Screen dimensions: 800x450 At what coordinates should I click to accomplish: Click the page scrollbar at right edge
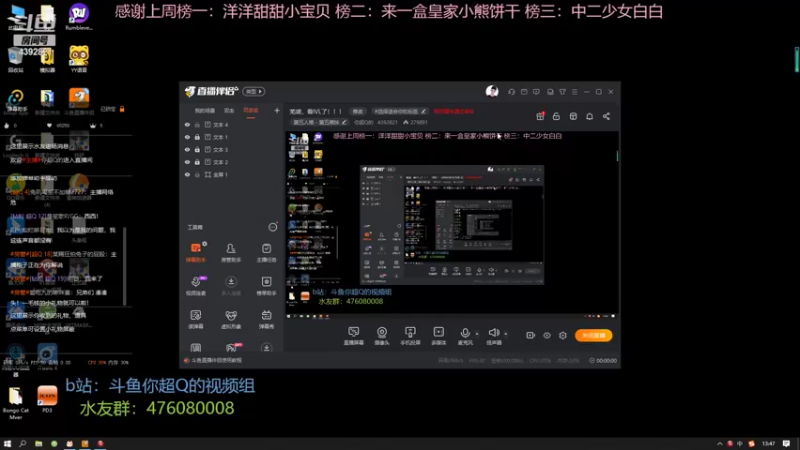797,59
